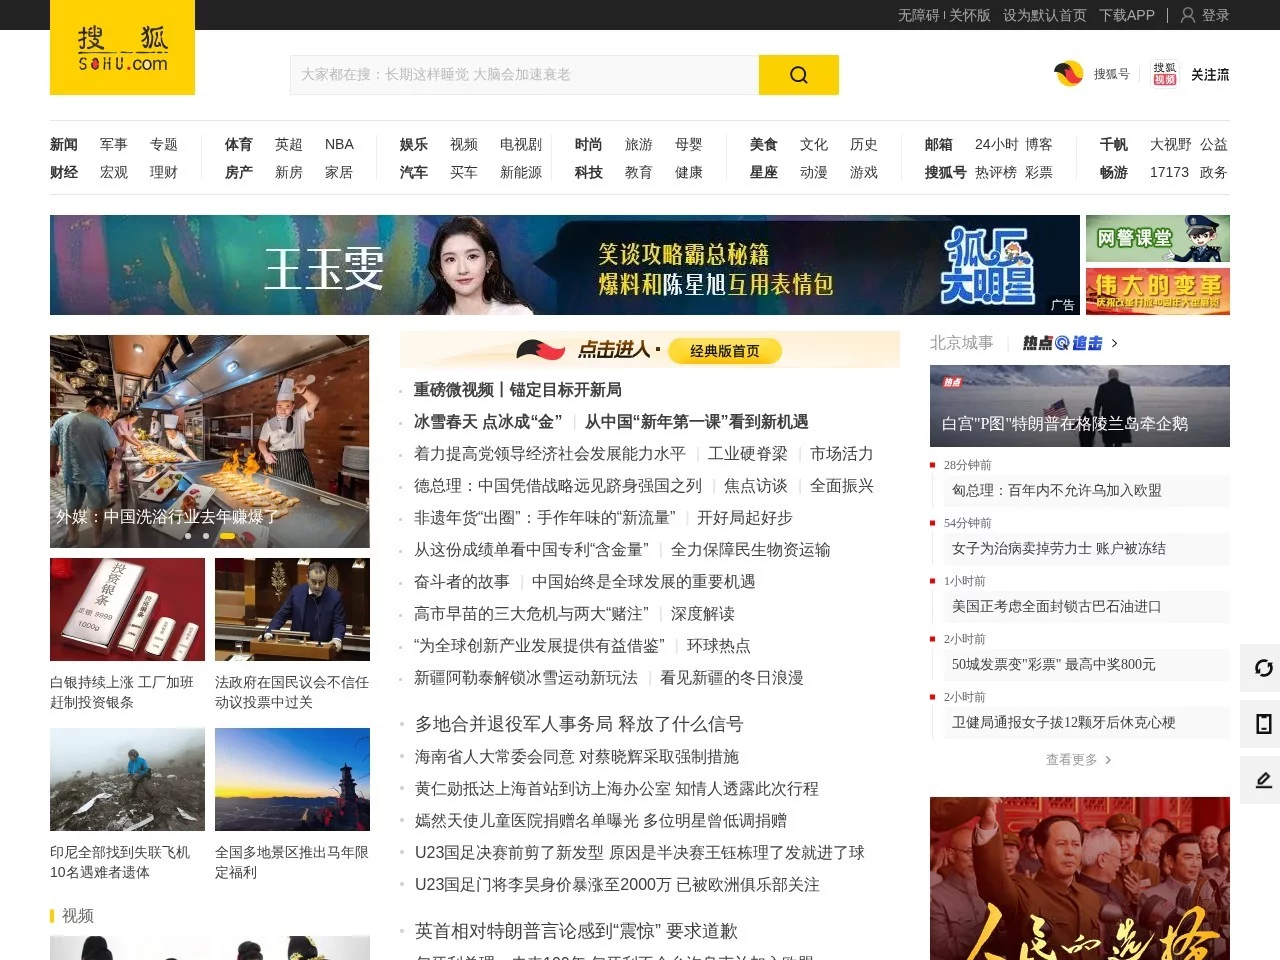The height and width of the screenshot is (960, 1280).
Task: Click the red 热点 badge on Trump headline
Action: [953, 382]
